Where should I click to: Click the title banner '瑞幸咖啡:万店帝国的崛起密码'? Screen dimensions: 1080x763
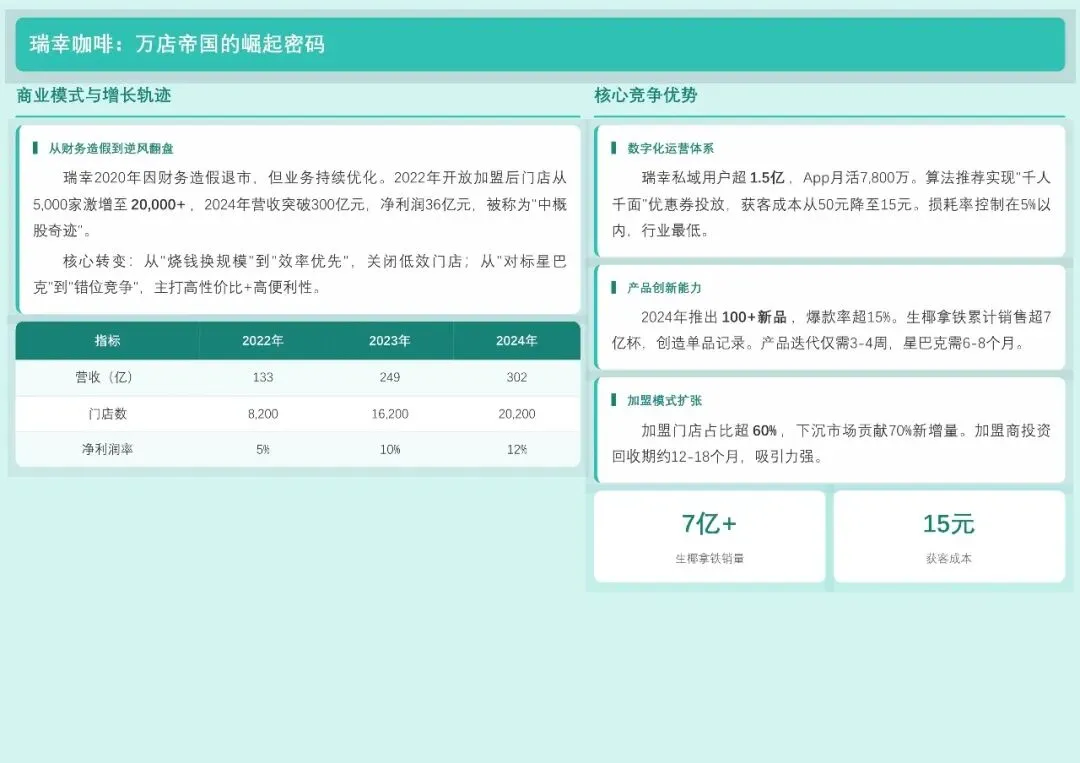540,44
